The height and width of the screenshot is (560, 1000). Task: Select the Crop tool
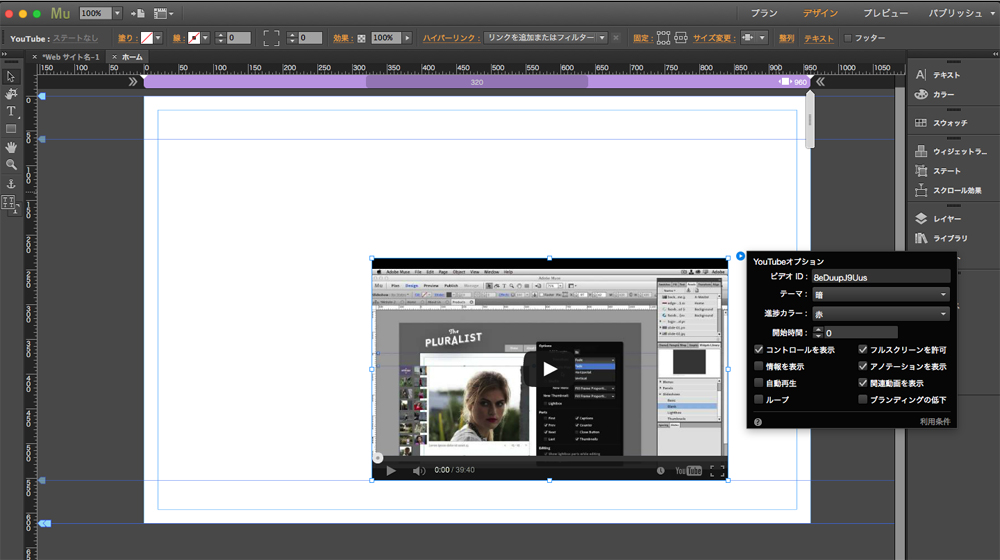point(11,94)
